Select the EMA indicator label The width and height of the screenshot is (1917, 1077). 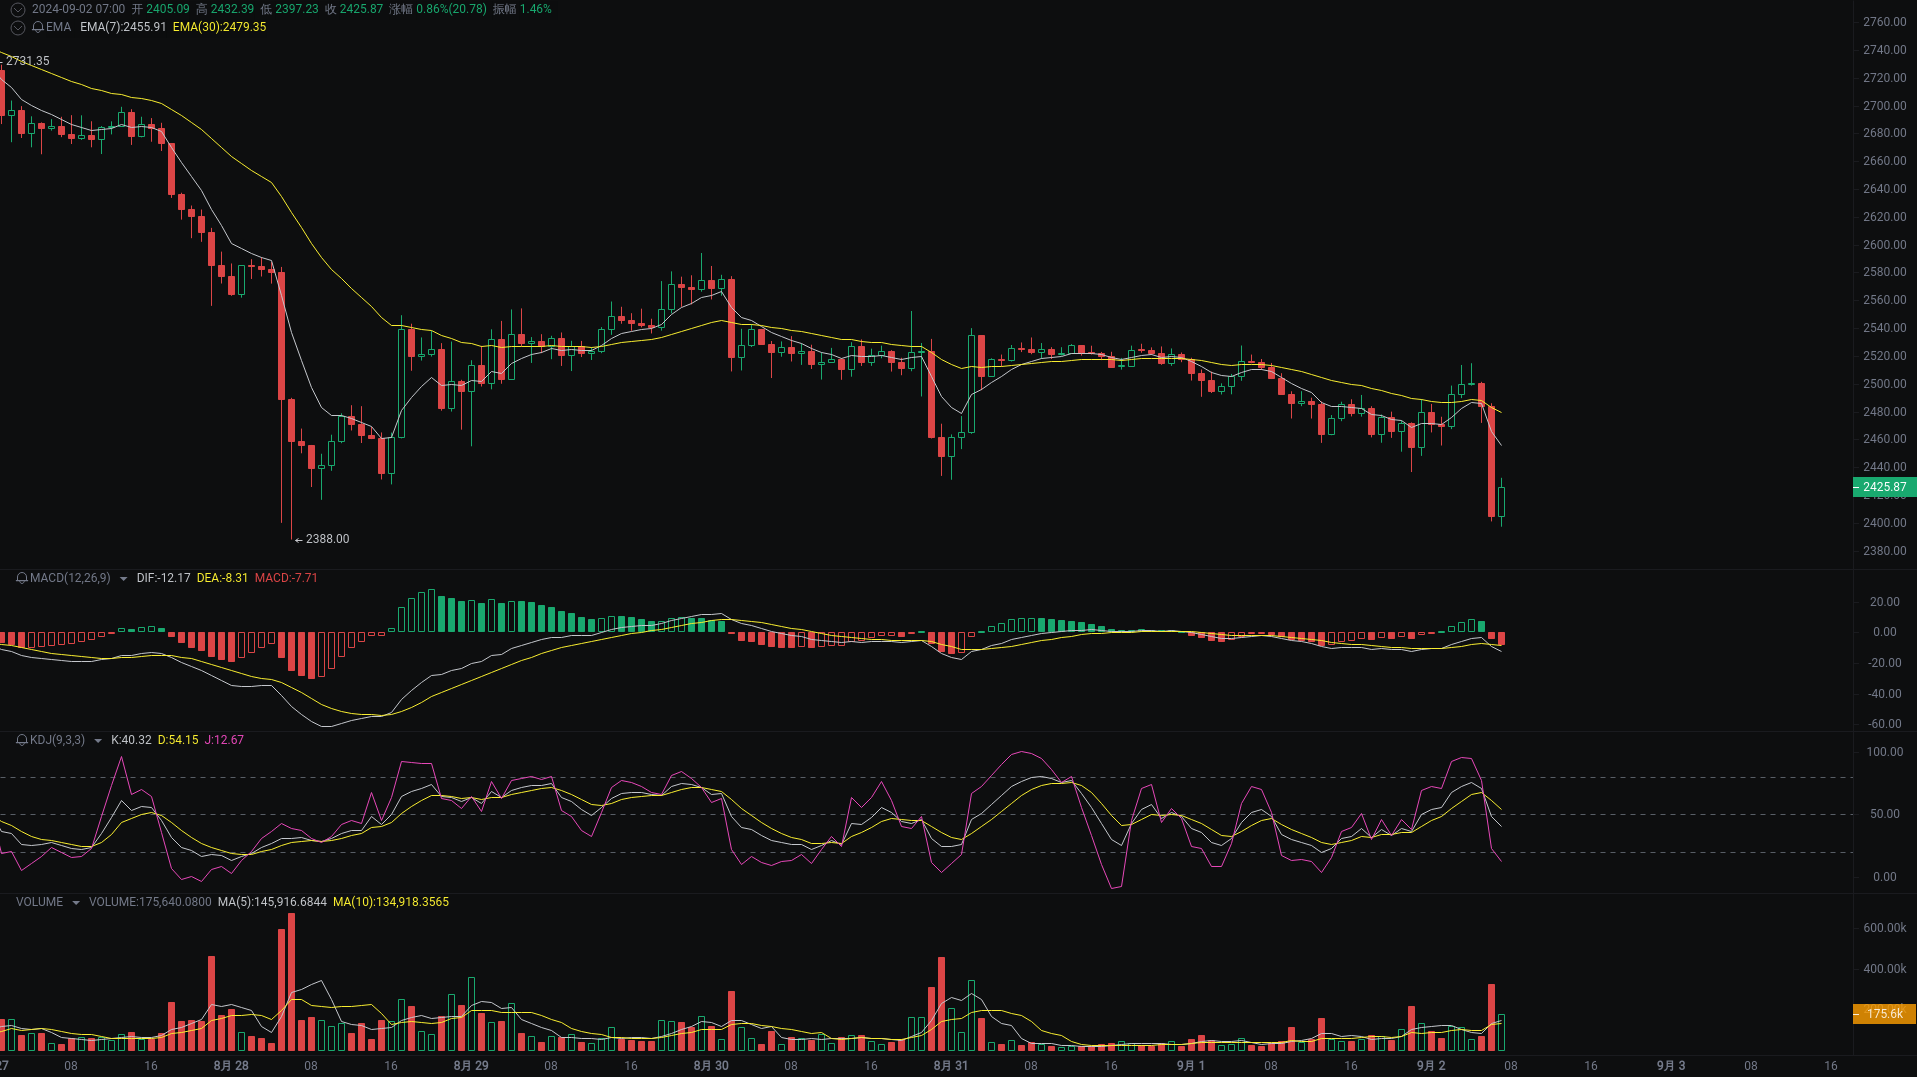(58, 28)
